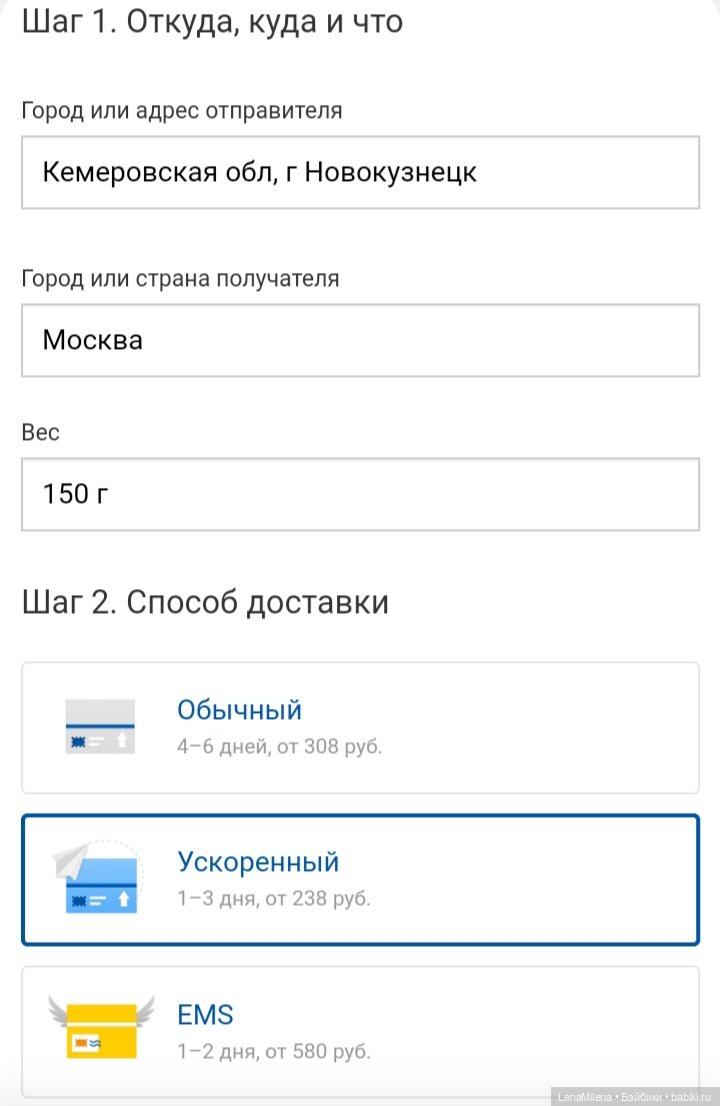The image size is (720, 1106).
Task: Click the blue paper-plane envelope Ускоренный icon
Action: 98,880
